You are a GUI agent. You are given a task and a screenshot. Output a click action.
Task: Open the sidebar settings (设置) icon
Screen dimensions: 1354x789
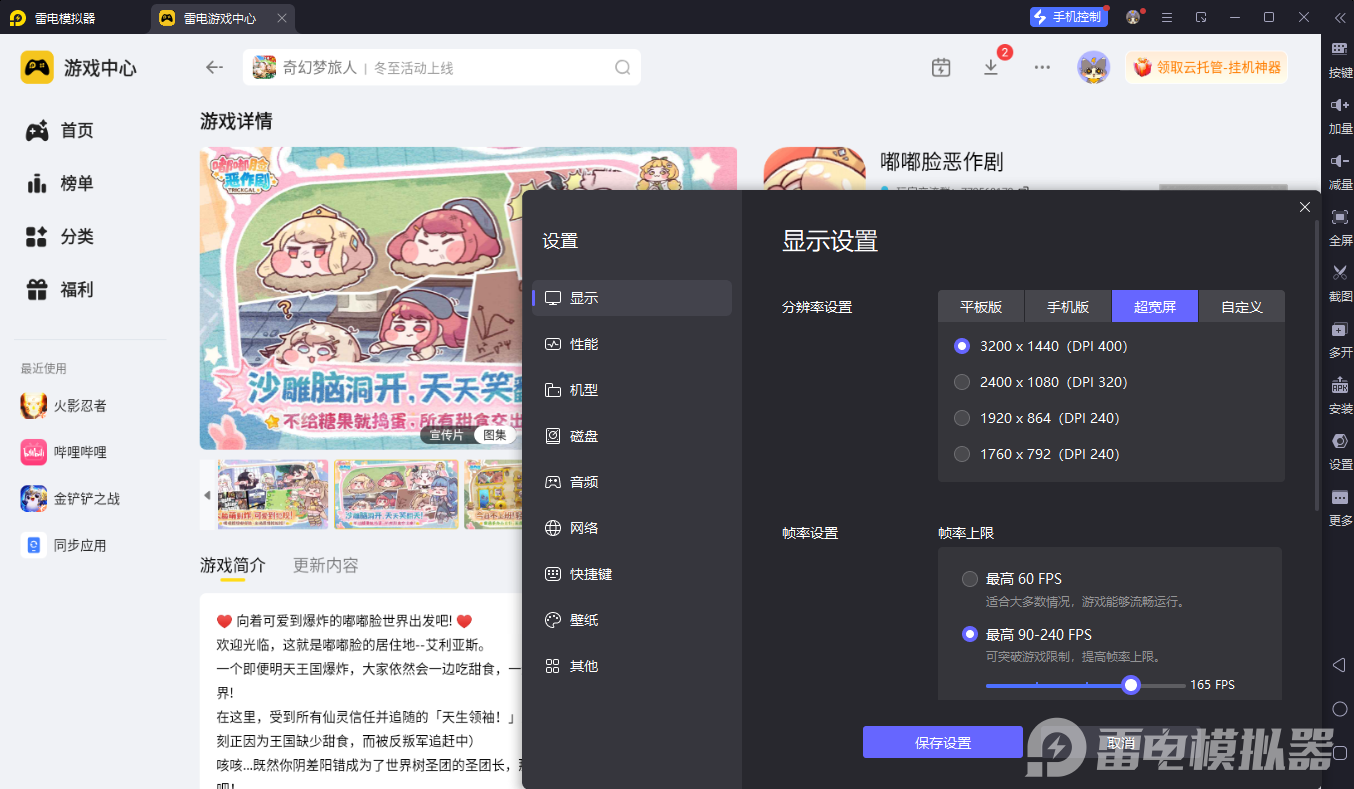click(1340, 441)
